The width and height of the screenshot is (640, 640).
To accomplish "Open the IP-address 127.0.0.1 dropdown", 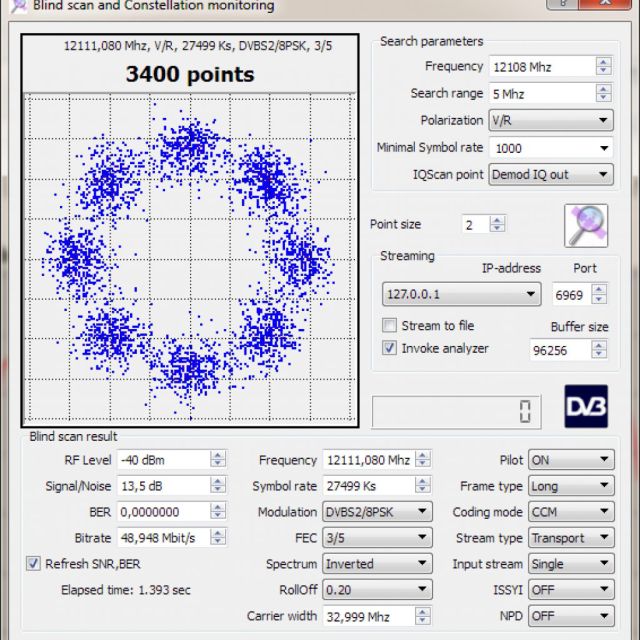I will click(x=462, y=295).
